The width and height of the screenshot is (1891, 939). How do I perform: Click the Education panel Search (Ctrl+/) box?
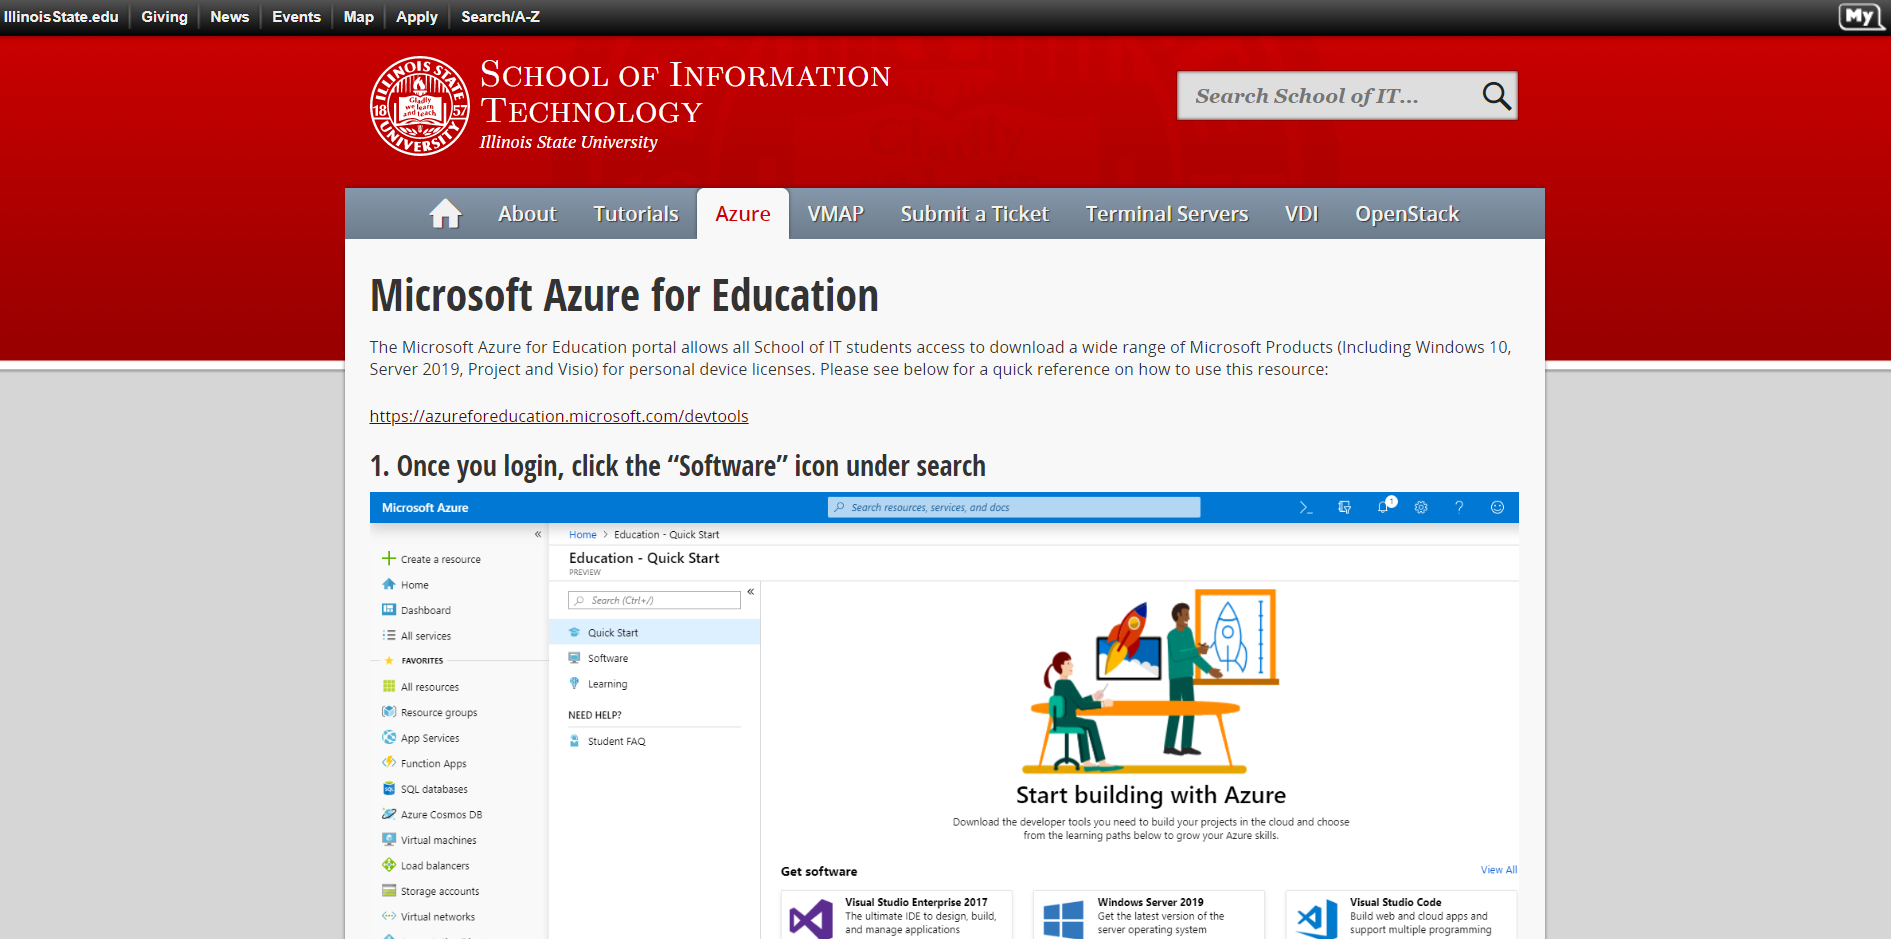pyautogui.click(x=654, y=600)
